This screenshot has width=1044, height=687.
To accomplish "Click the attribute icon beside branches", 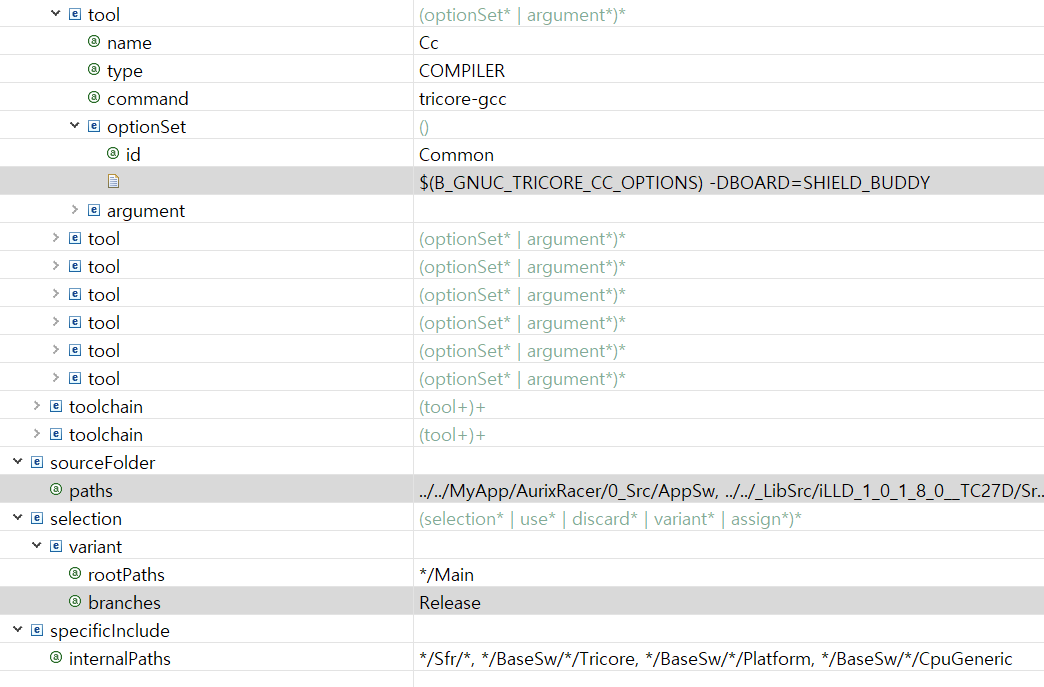I will [x=75, y=602].
